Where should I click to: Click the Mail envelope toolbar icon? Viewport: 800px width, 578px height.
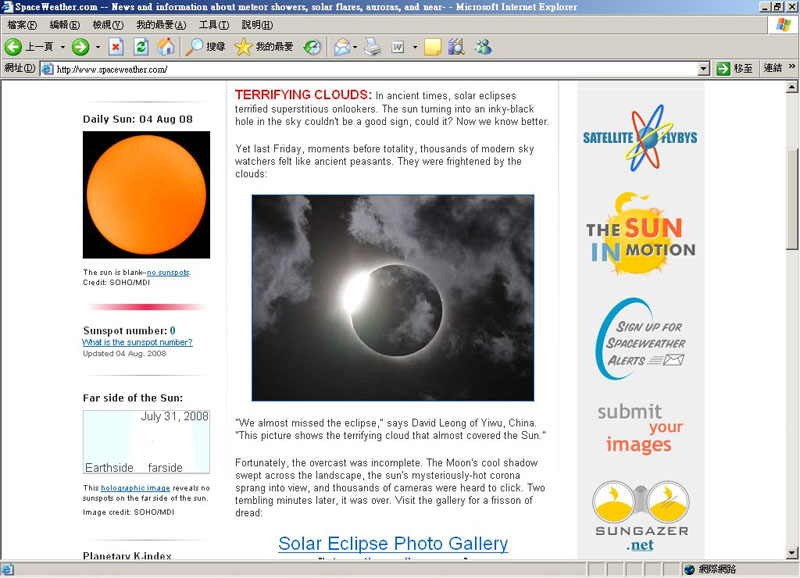pyautogui.click(x=341, y=47)
